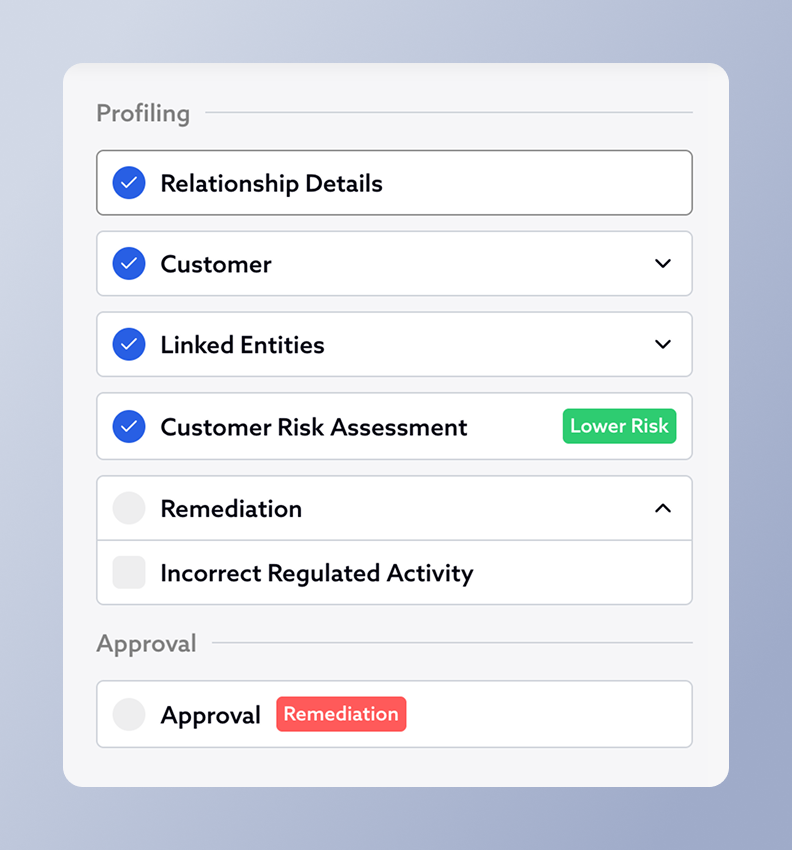Viewport: 792px width, 850px height.
Task: Click Customer Risk Assessment checkmark icon
Action: (129, 427)
